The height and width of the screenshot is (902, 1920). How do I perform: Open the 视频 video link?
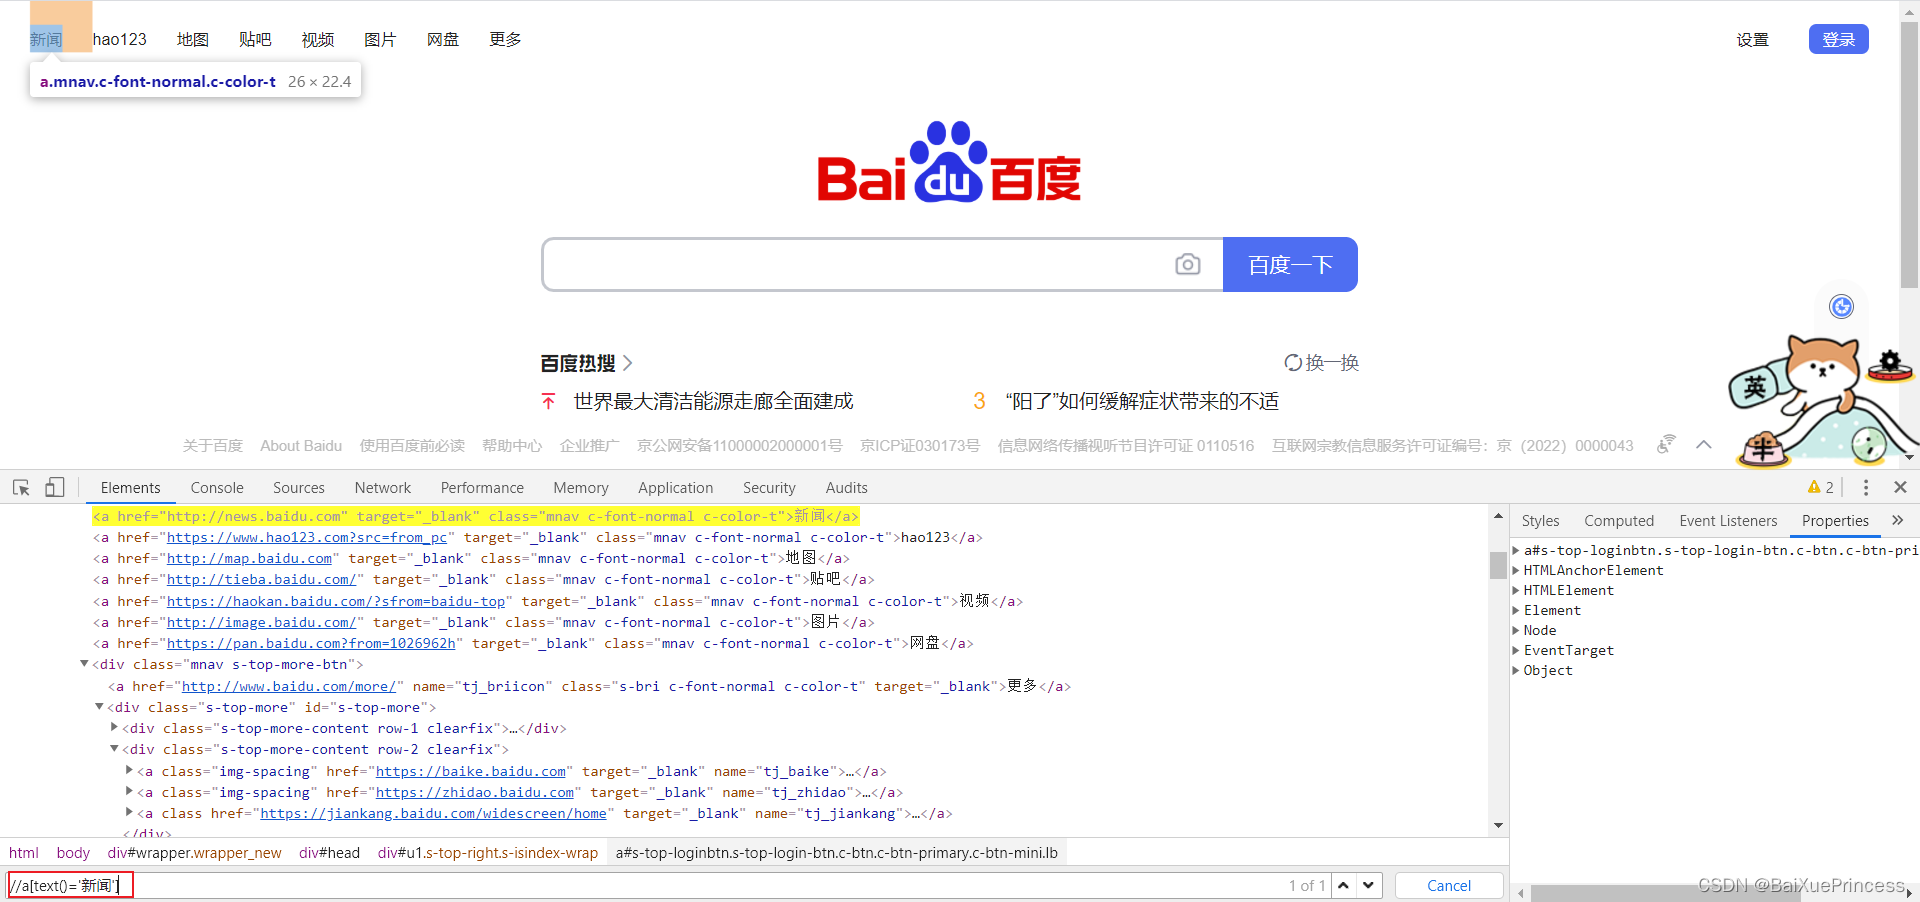pos(318,39)
